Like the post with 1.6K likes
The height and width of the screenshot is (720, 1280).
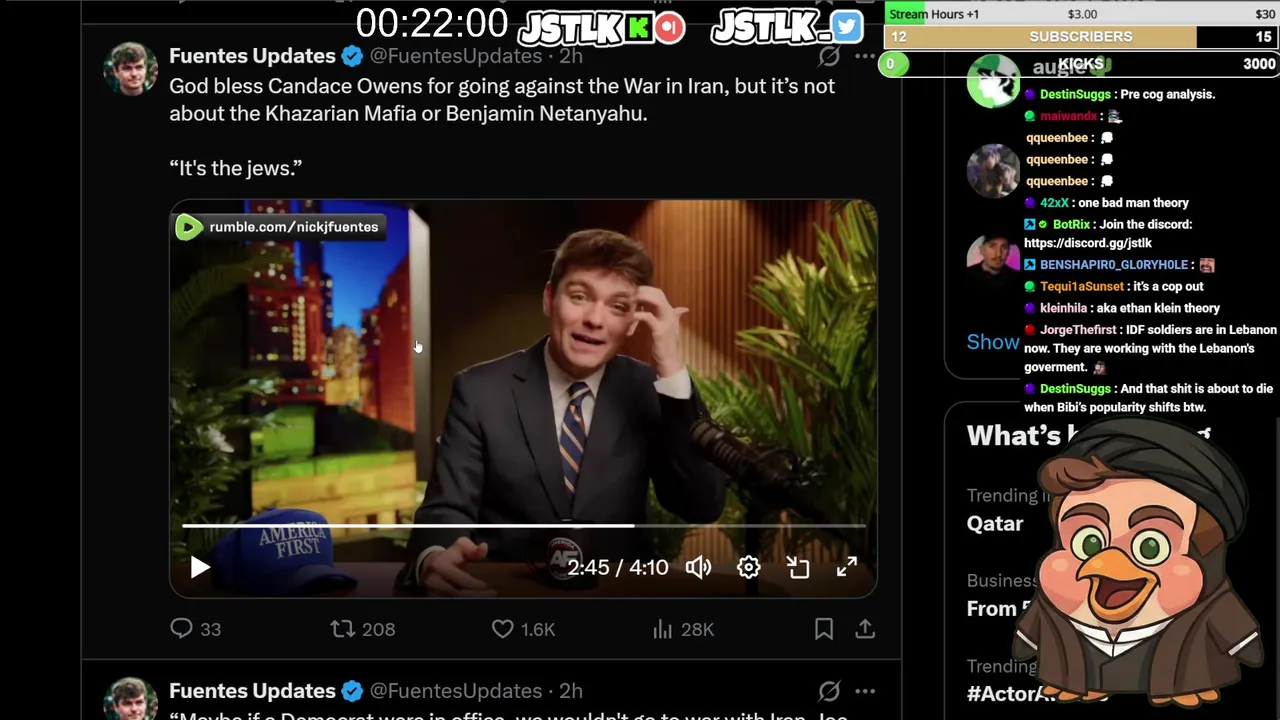(523, 629)
